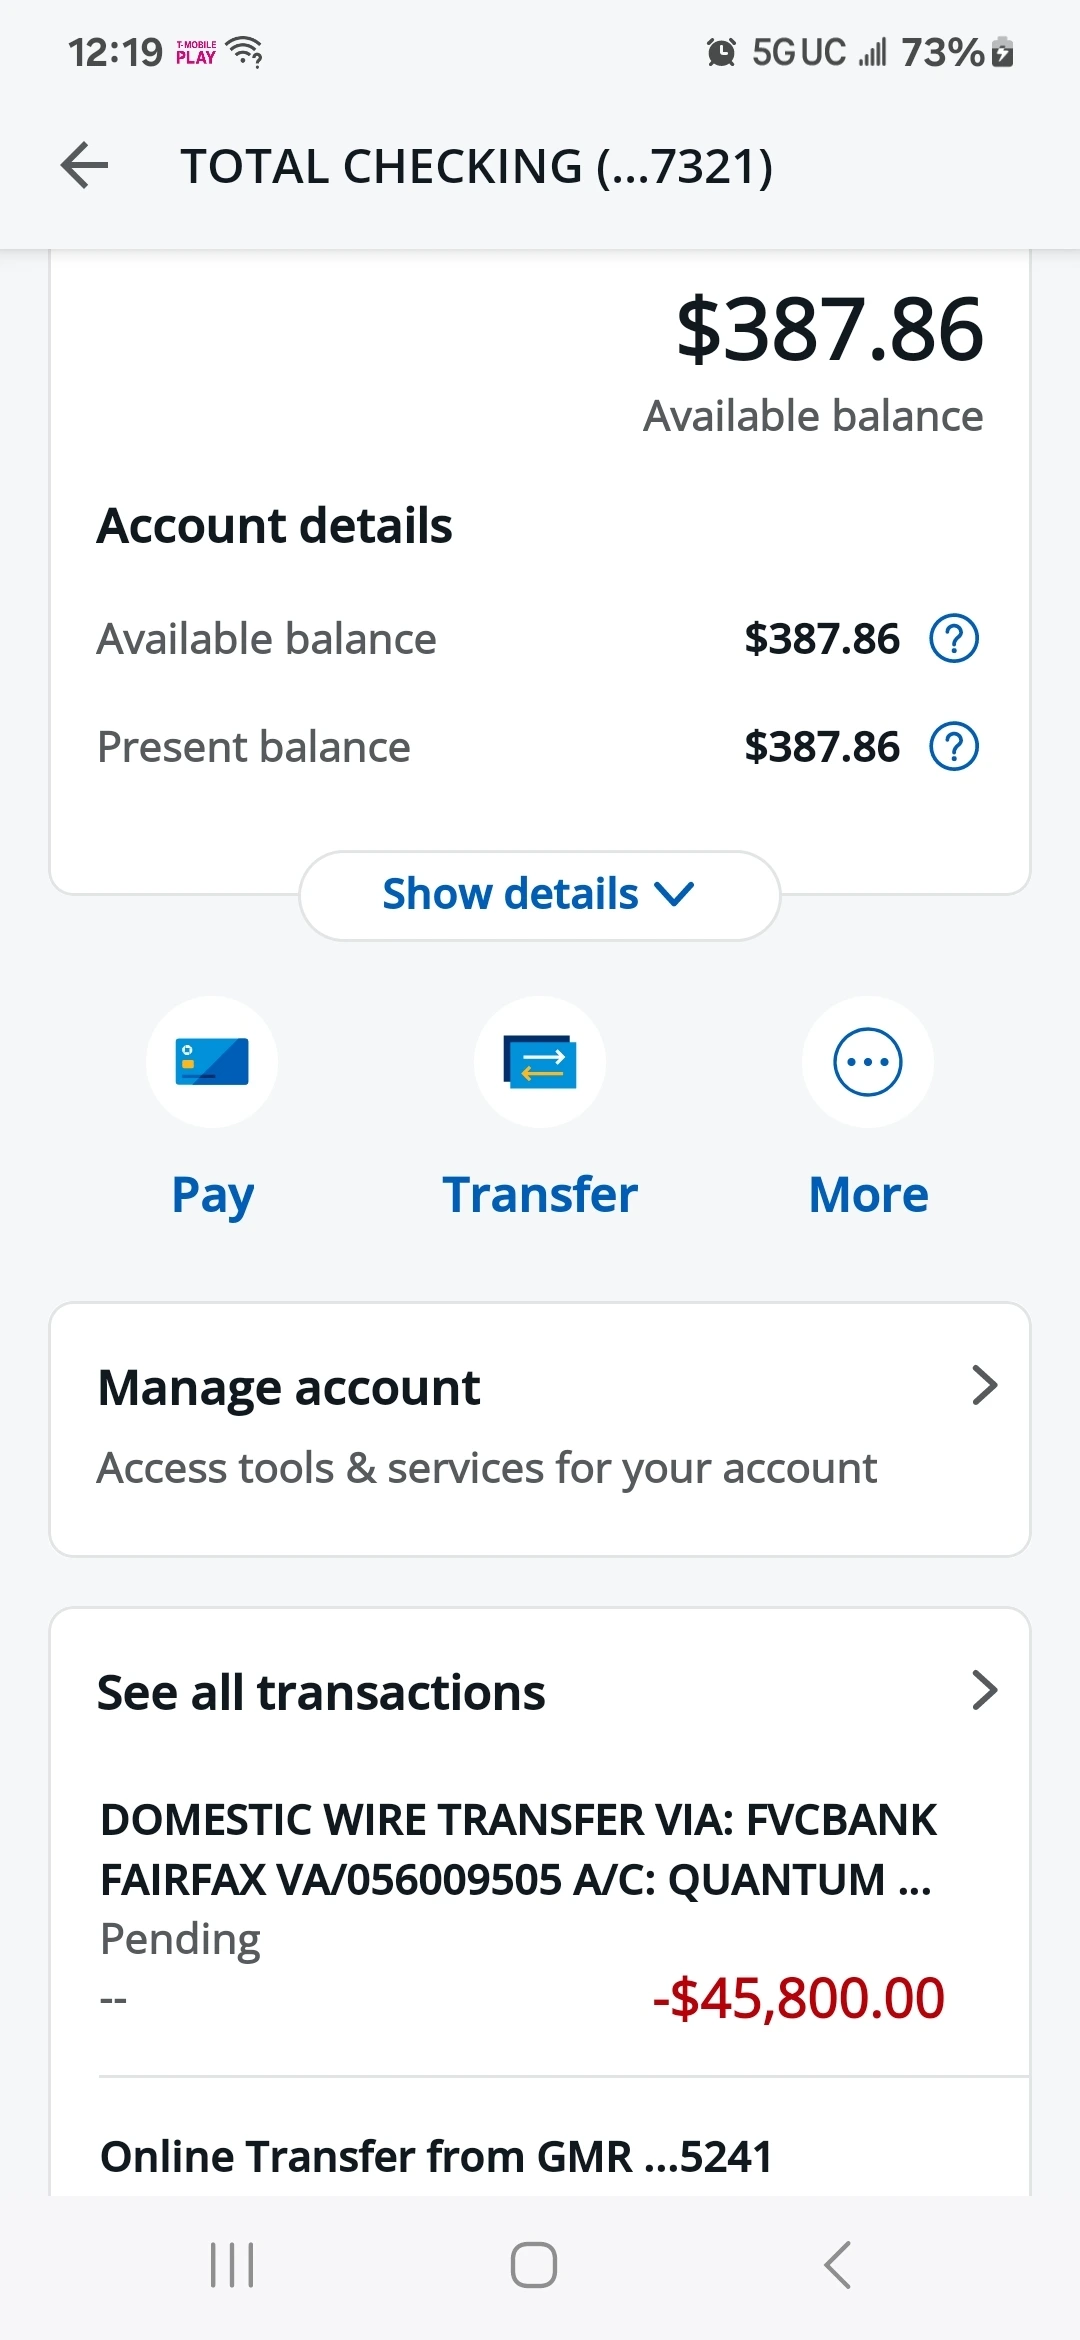Screen dimensions: 1080x2340
Task: Select the More label
Action: click(868, 1195)
